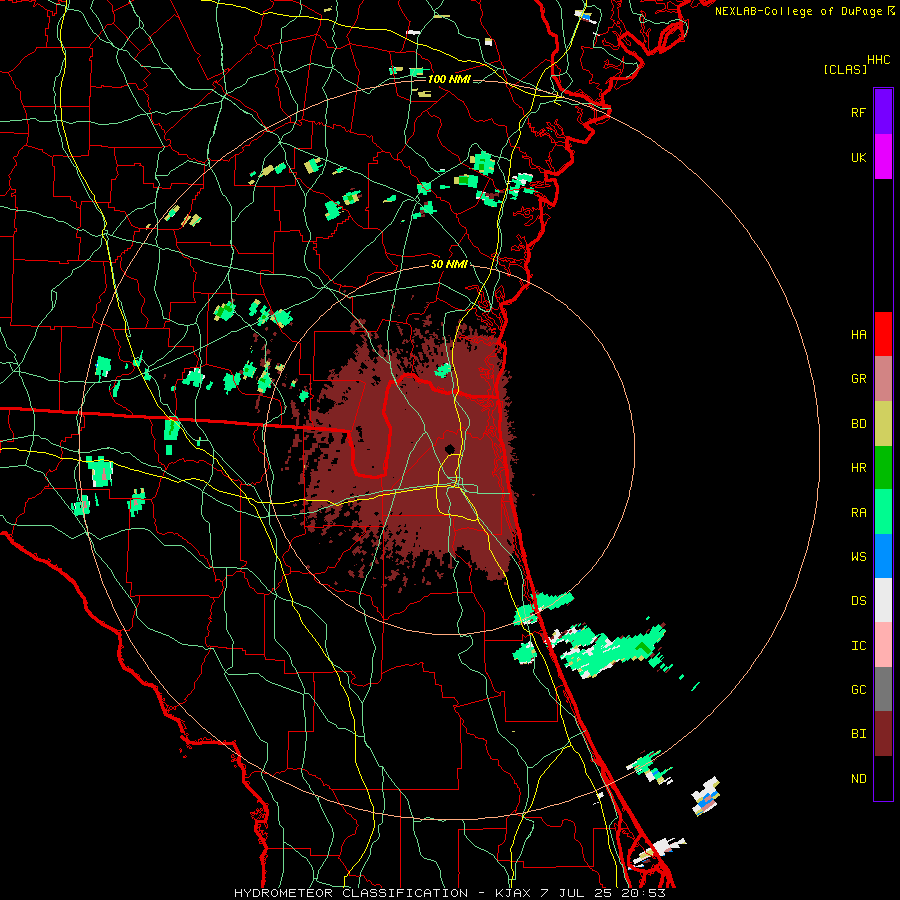Viewport: 900px width, 900px height.
Task: Click the '50 NMI' range ring label
Action: point(449,264)
